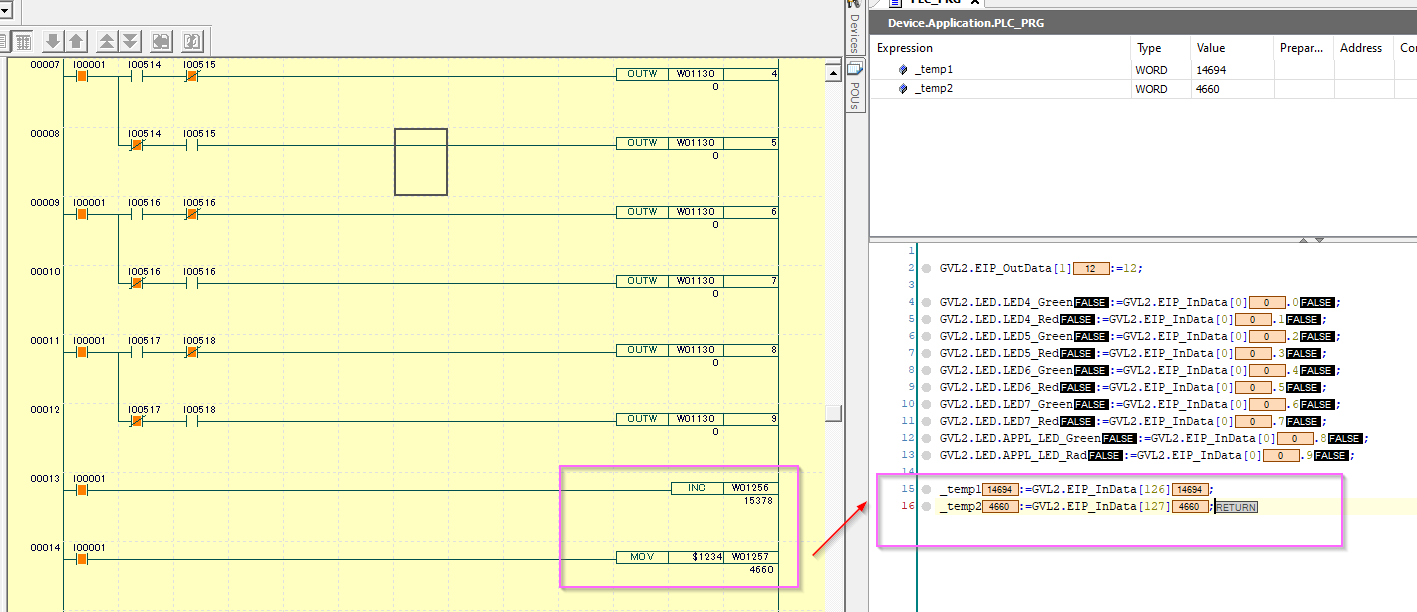Toggle breakpoint dot on _temp1 assignment line
Viewport: 1417px width, 612px height.
(x=926, y=490)
